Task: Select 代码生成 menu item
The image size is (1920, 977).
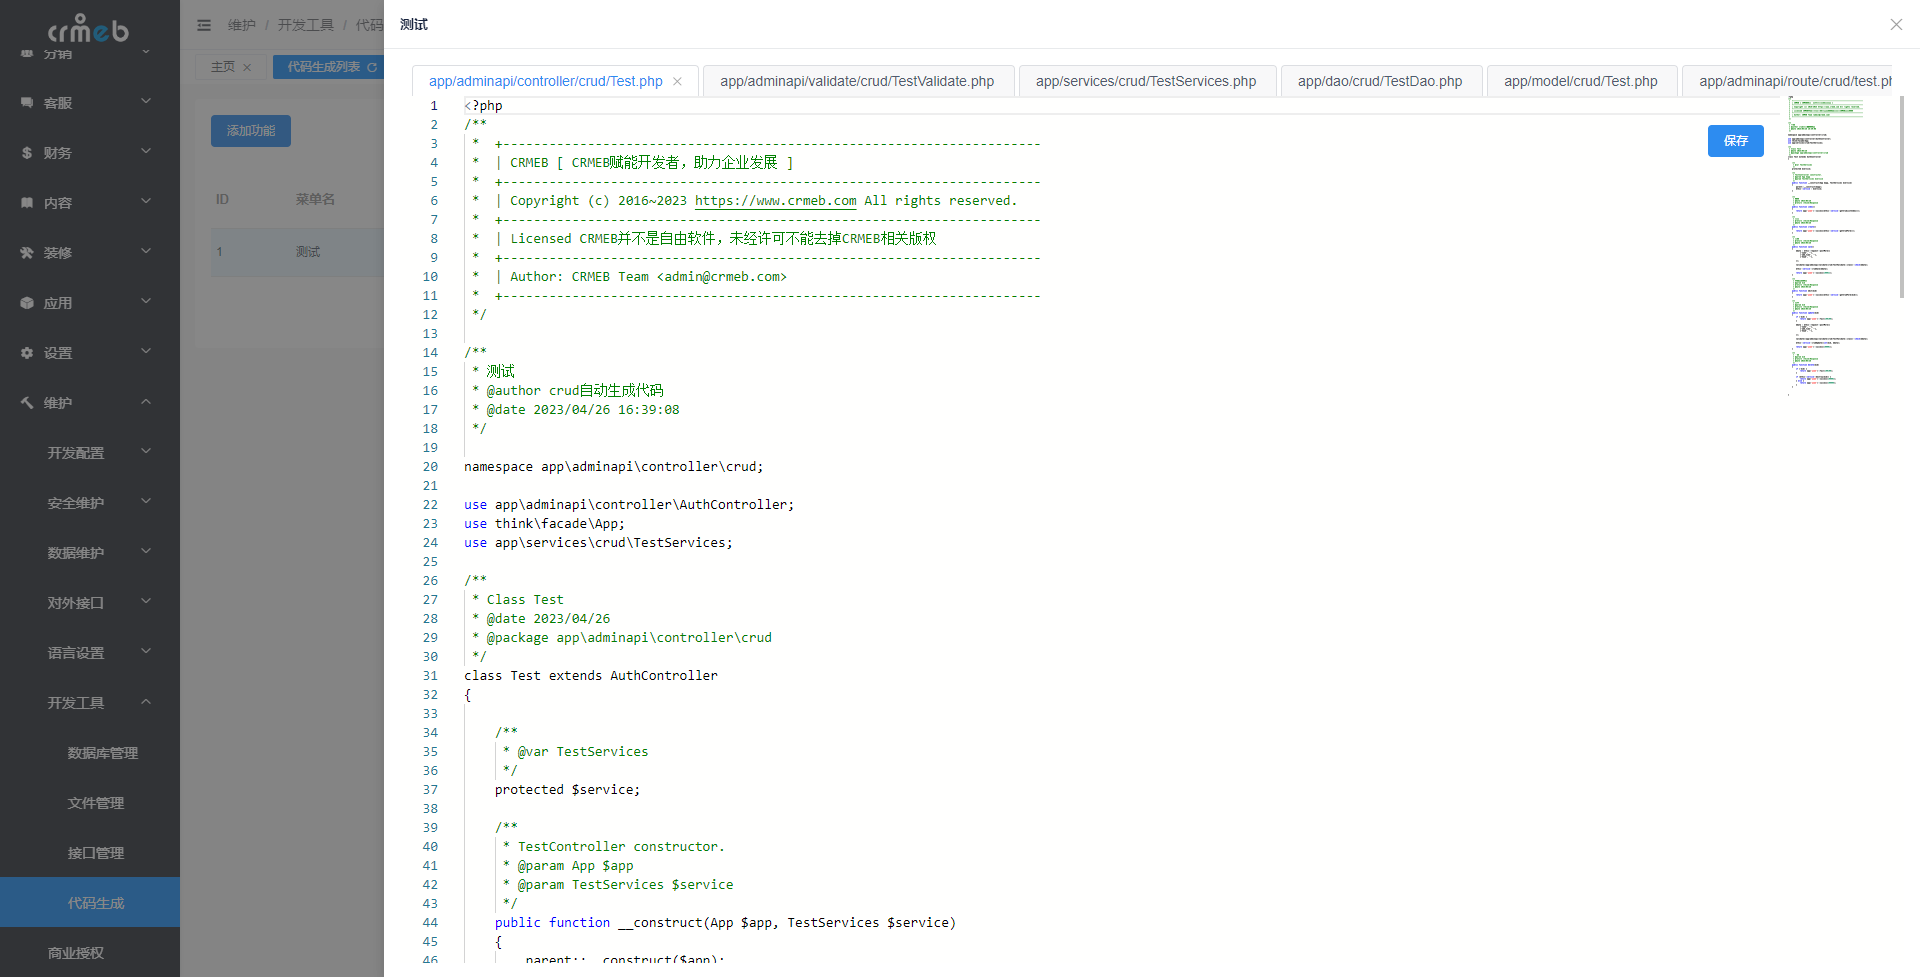Action: click(90, 902)
